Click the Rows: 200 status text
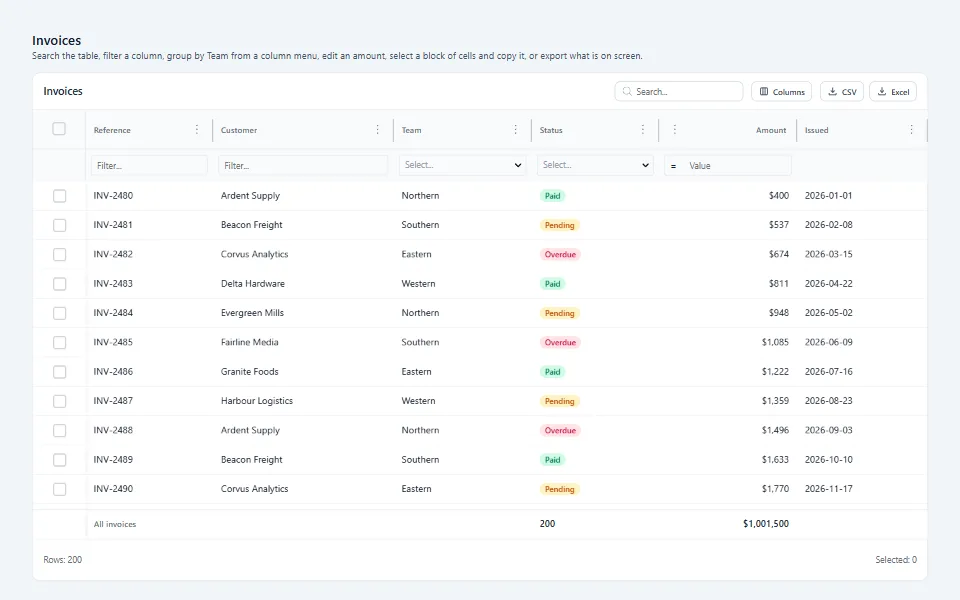Screen dimensions: 960x600 point(62,560)
